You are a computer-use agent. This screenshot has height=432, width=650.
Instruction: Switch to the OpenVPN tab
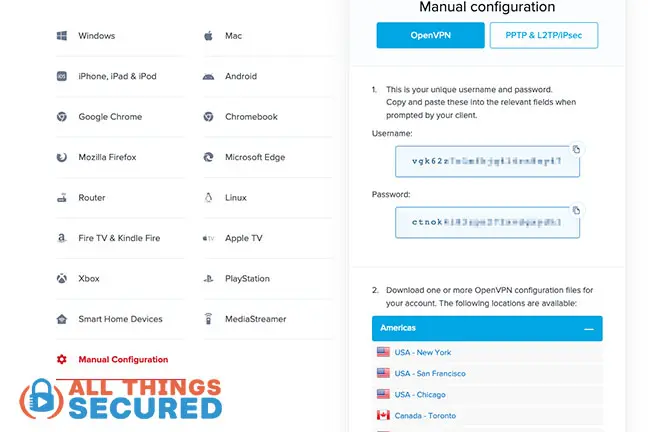(x=430, y=36)
